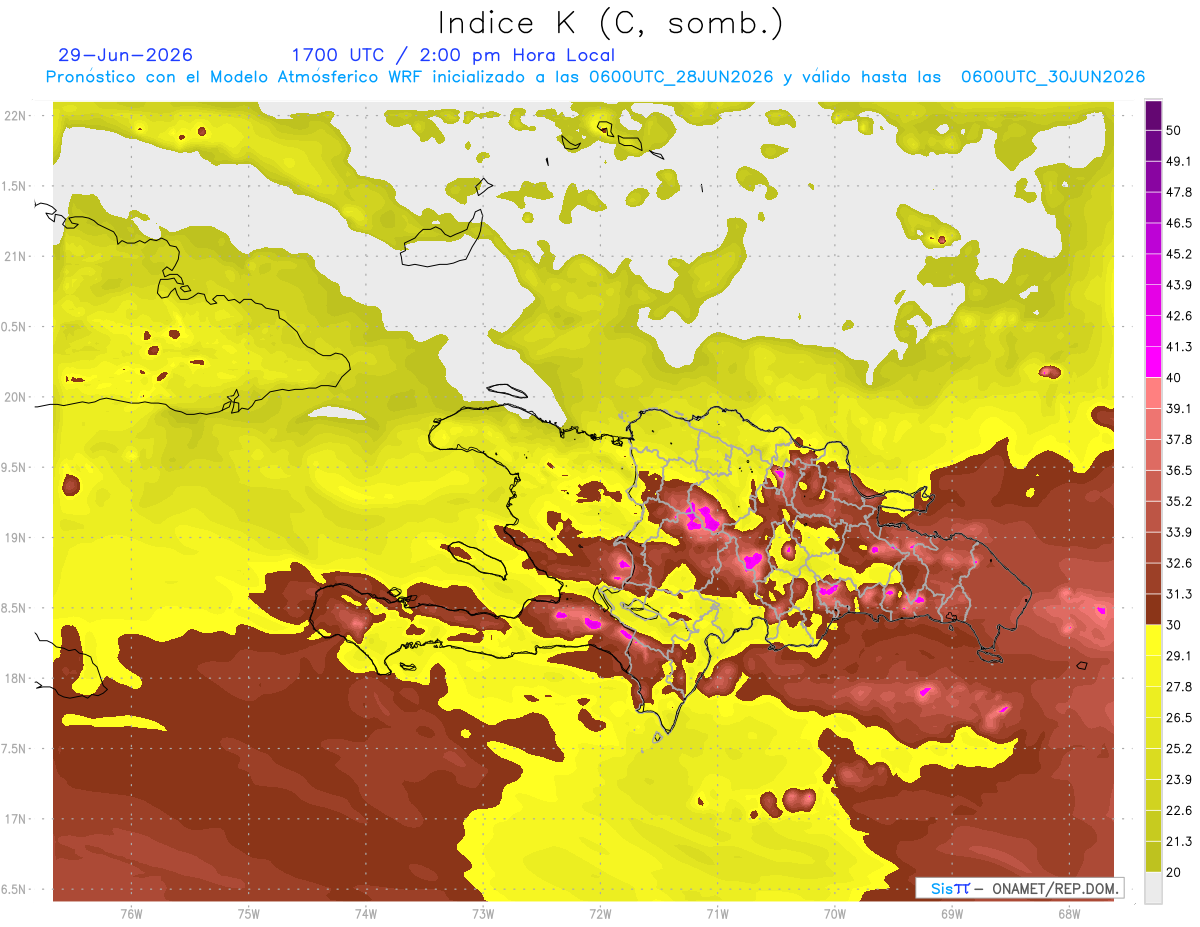Click the colorbar value label 29.1

click(1180, 656)
